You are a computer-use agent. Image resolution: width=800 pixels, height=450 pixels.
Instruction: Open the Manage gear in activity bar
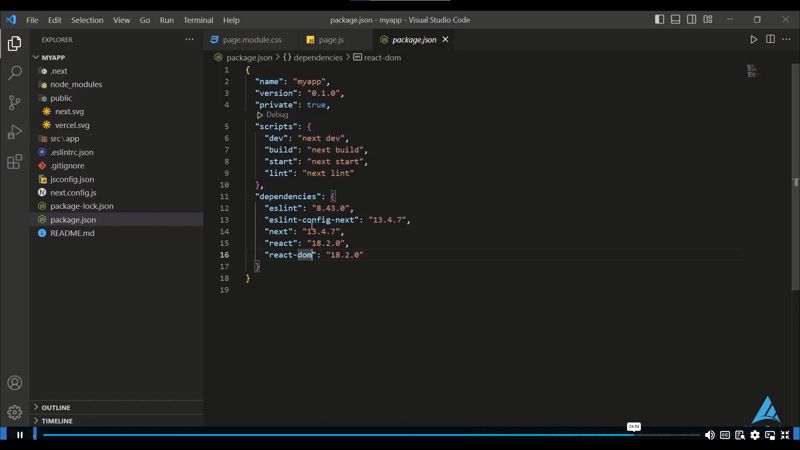pyautogui.click(x=14, y=412)
